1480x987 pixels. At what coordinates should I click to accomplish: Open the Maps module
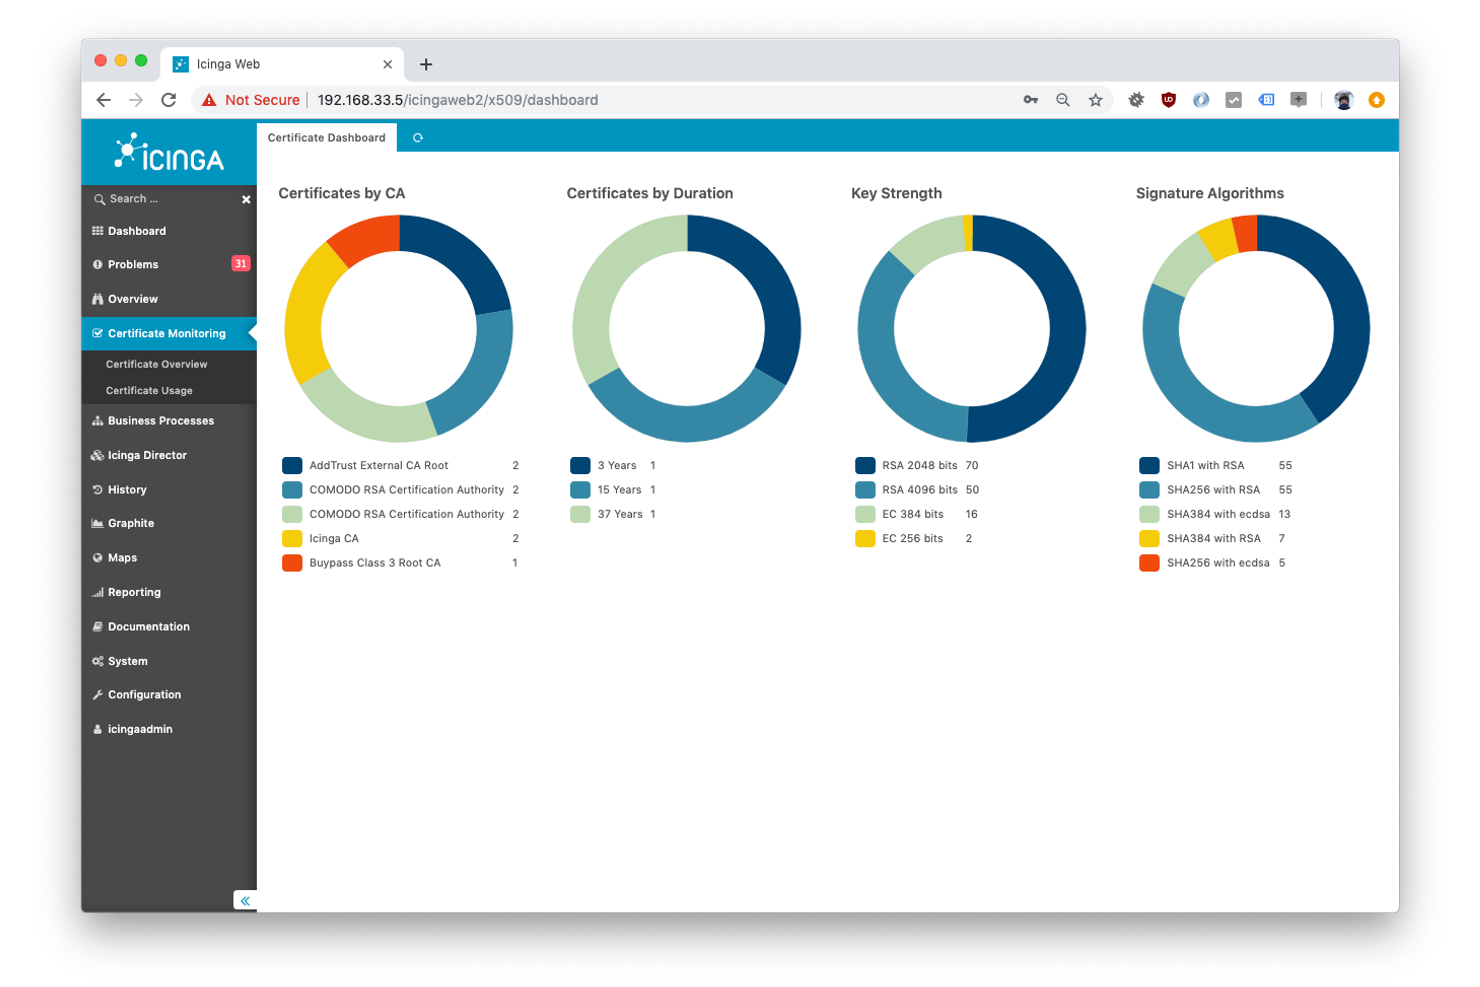click(122, 557)
